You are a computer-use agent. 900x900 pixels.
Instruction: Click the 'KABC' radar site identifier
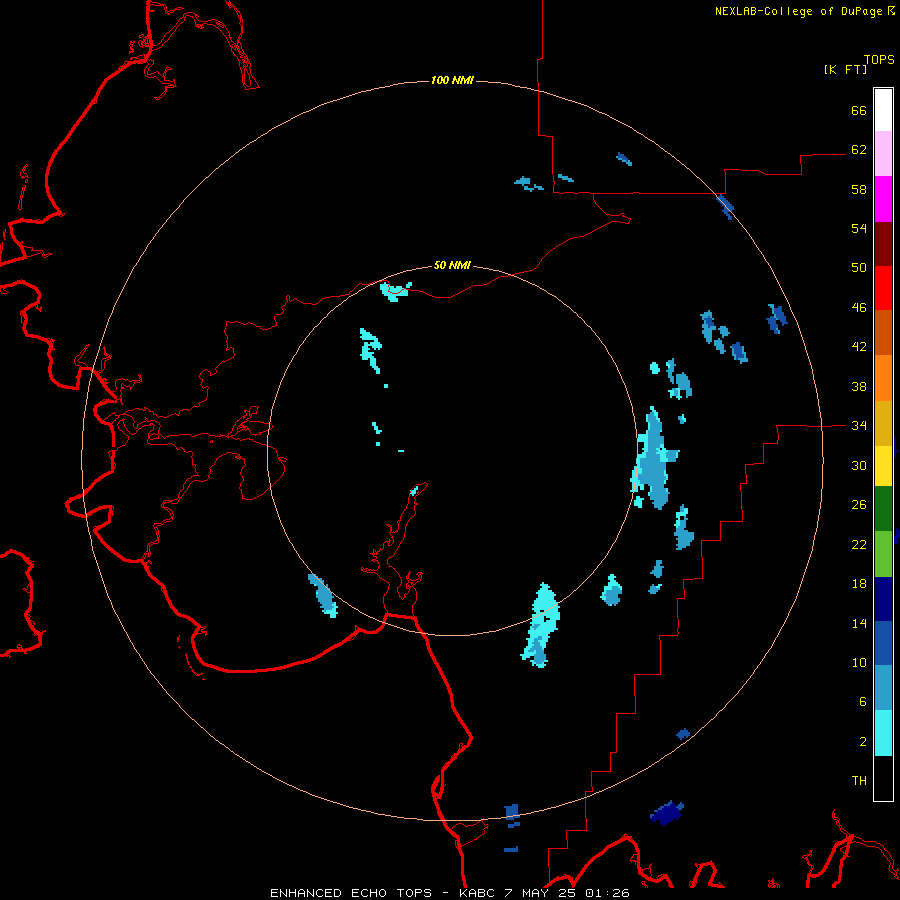click(x=478, y=893)
